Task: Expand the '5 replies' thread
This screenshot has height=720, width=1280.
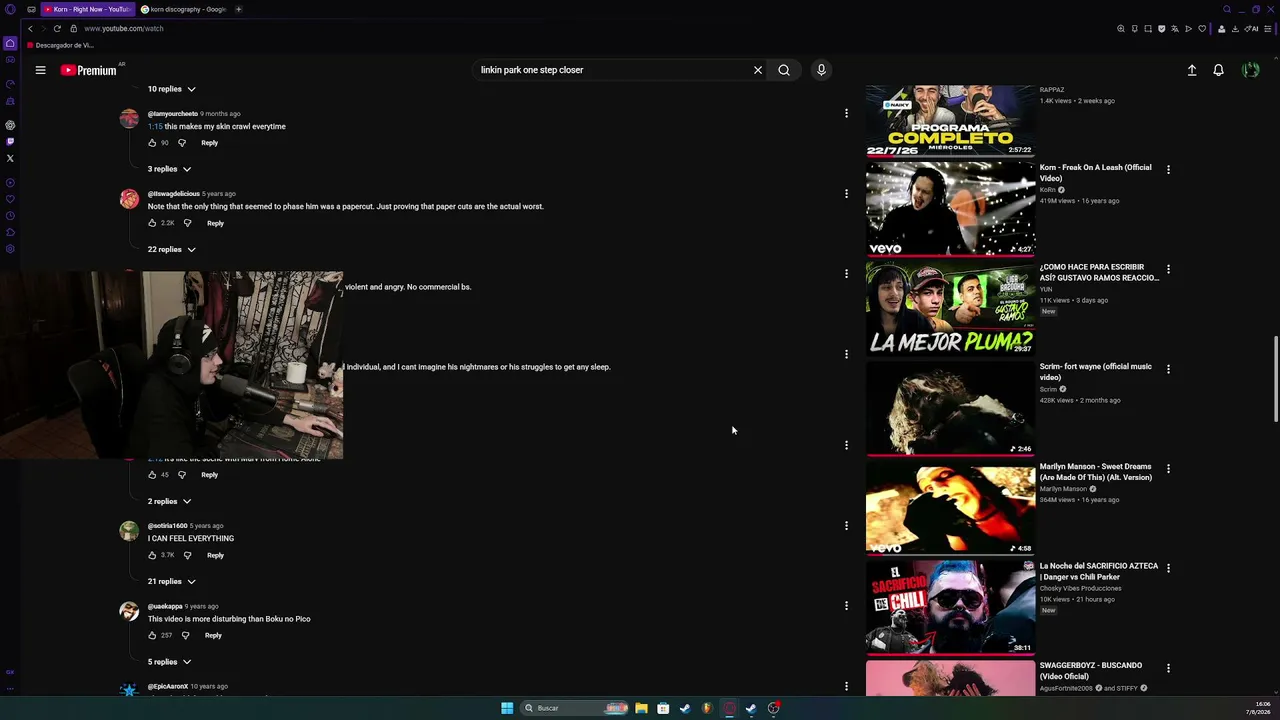Action: coord(169,662)
